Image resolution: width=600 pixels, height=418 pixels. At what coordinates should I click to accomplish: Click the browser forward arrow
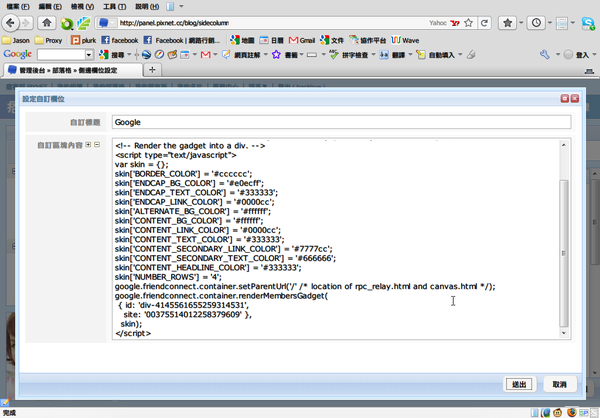26,23
